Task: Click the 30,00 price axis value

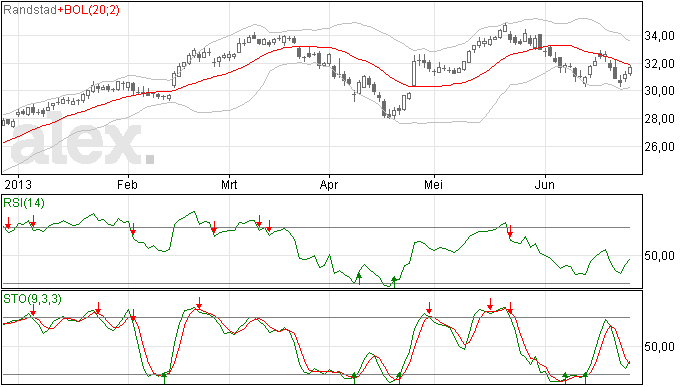Action: 659,91
